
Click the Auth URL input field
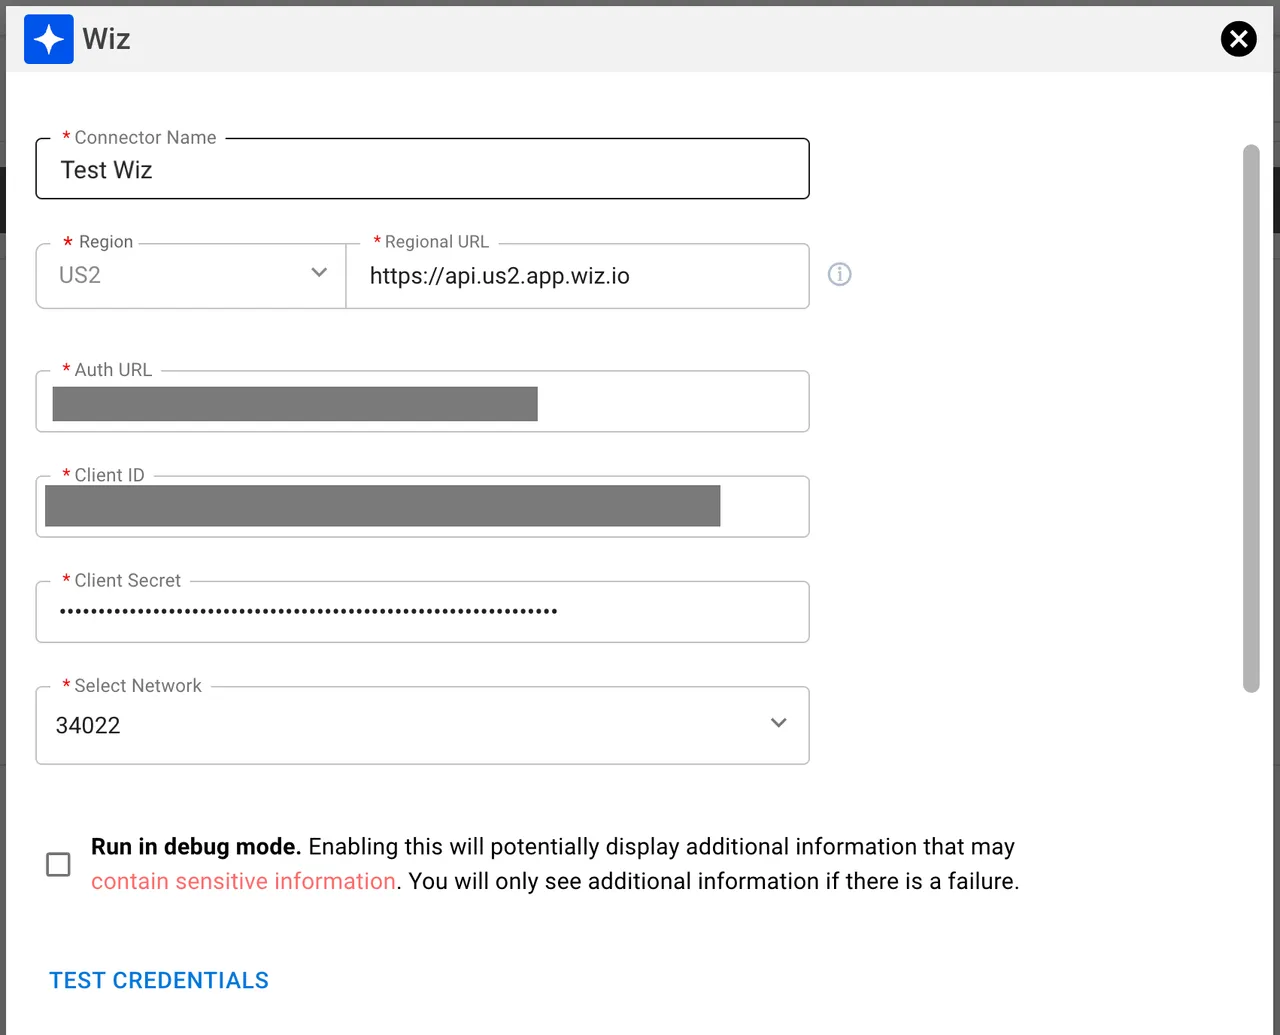click(x=422, y=402)
